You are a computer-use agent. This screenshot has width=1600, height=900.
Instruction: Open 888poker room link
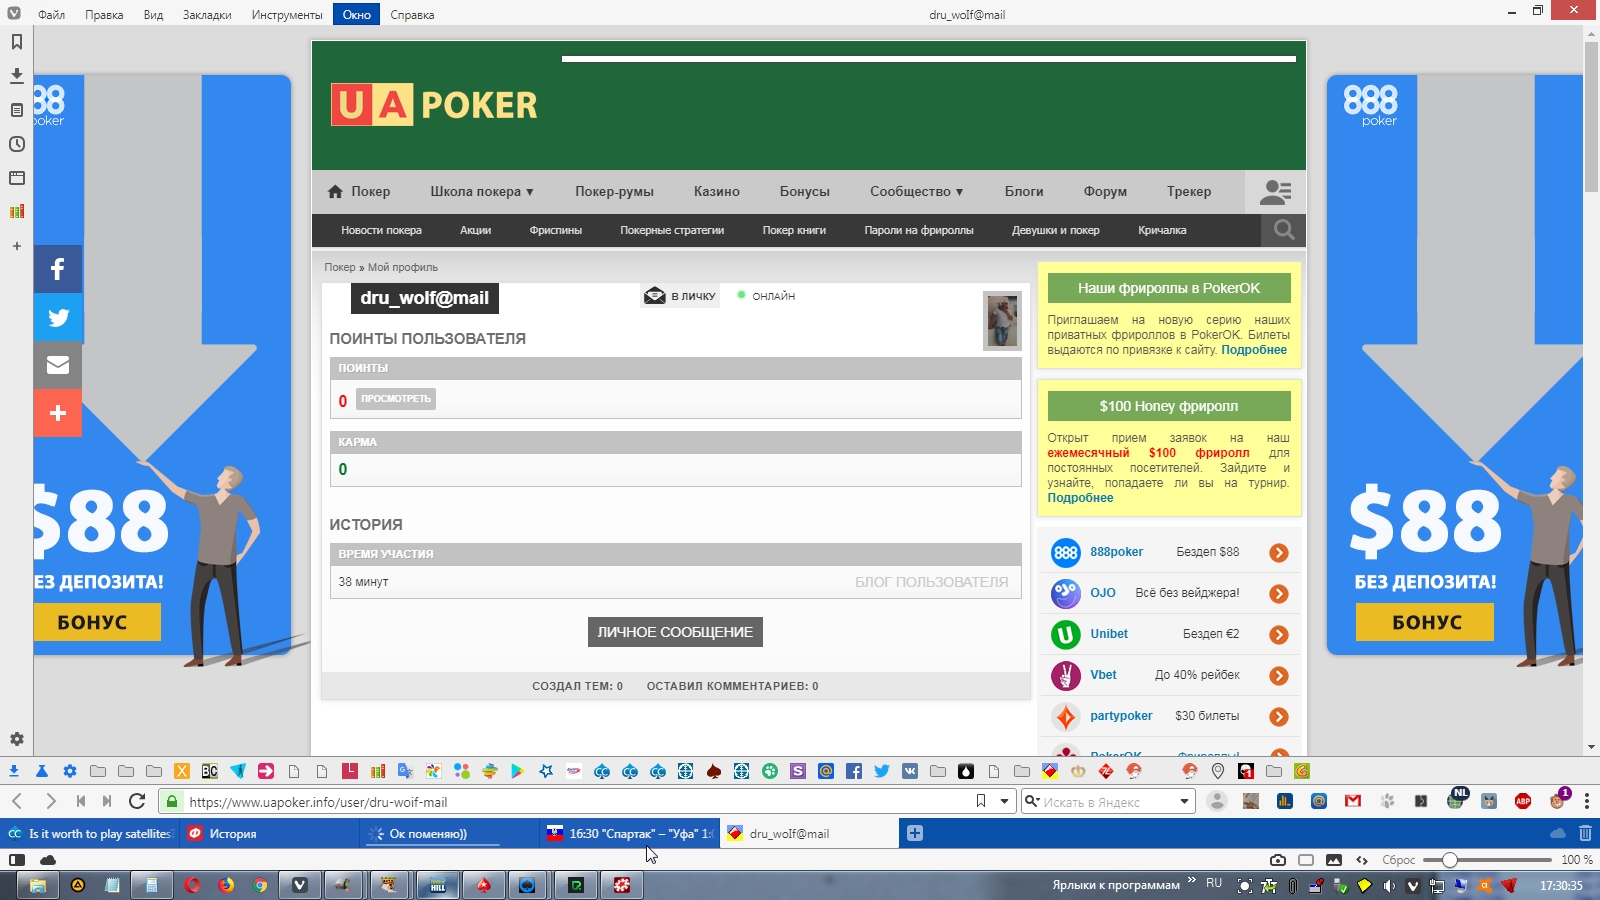[1116, 552]
